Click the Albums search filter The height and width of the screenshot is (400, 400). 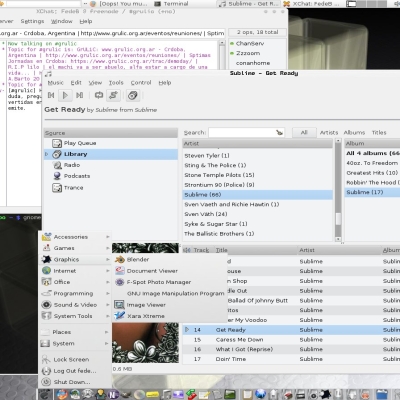354,133
